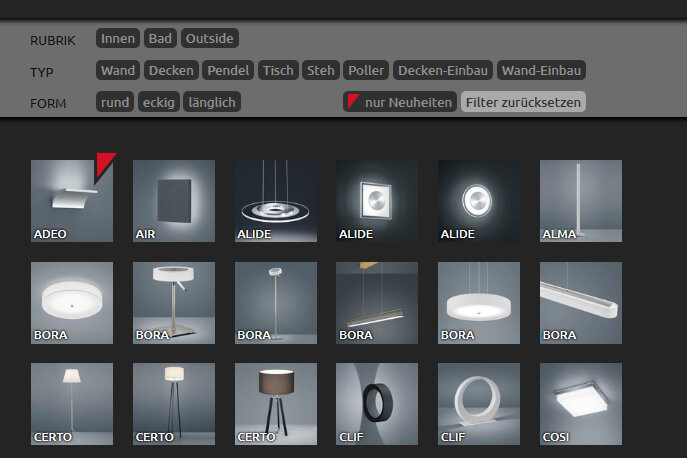Filter by form rund
687x458 pixels.
tap(115, 102)
